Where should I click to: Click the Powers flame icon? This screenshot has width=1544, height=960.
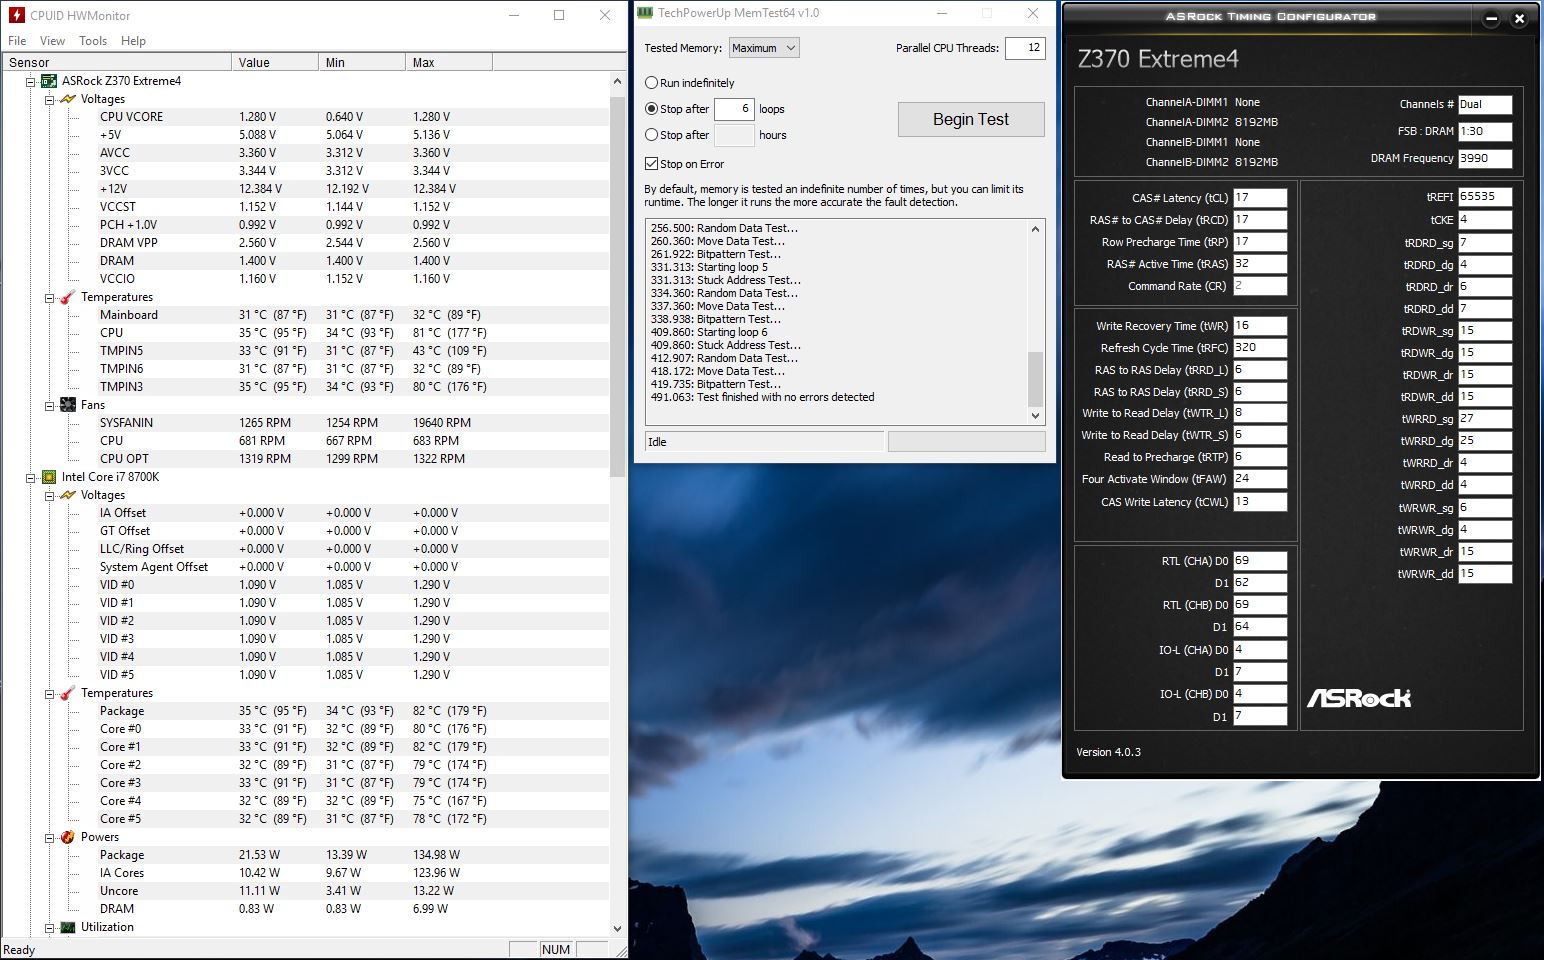click(68, 837)
